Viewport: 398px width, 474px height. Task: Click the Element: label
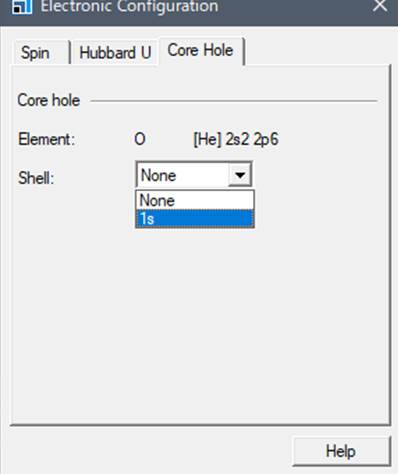tap(47, 139)
